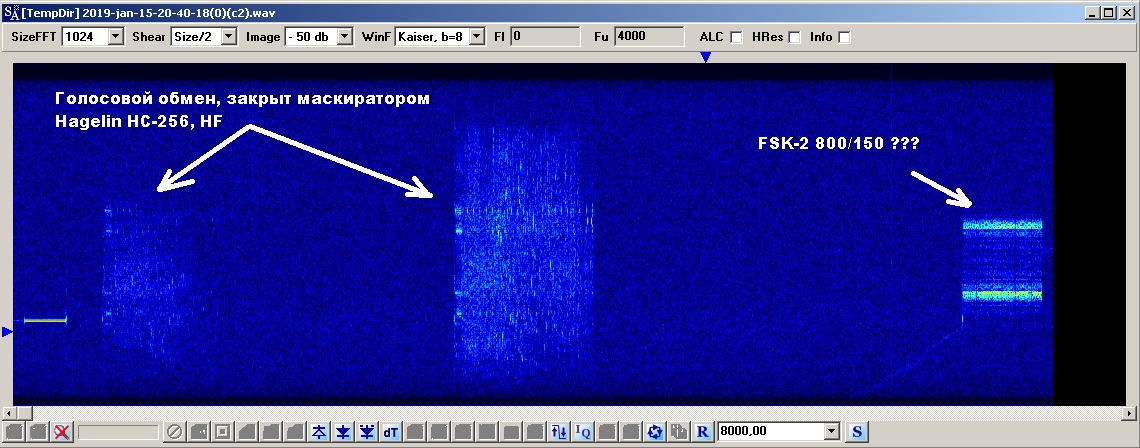
Task: Click the double down-arrow marker icon
Action: [367, 432]
